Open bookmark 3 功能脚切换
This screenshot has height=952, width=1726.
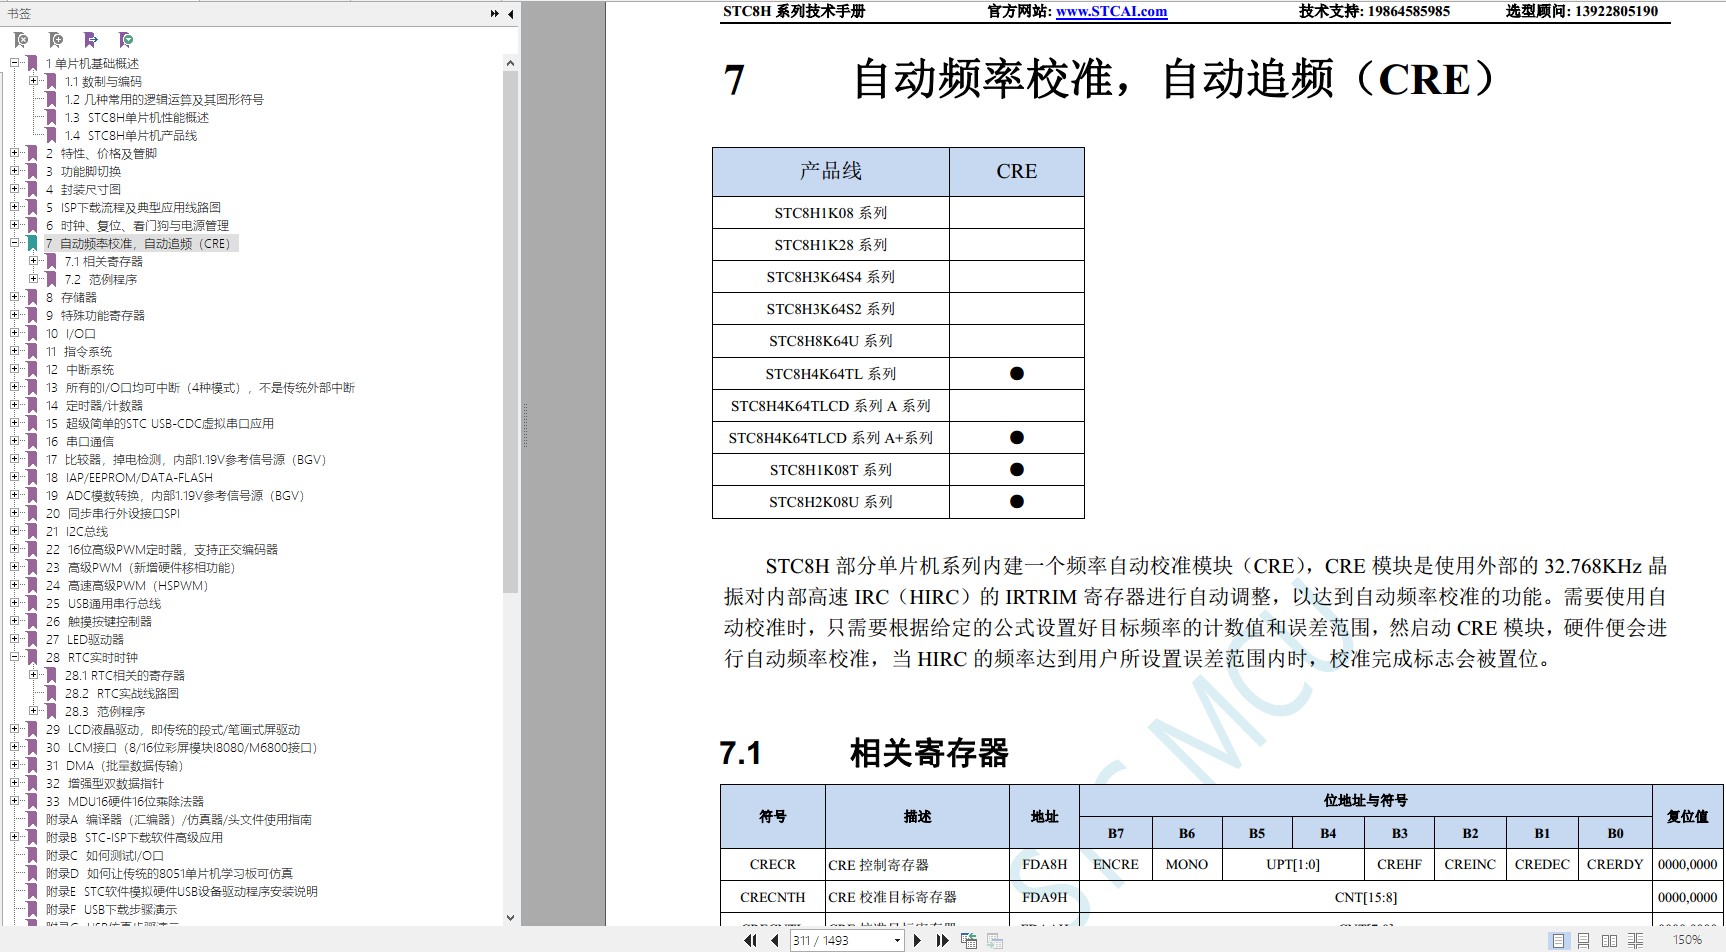[83, 171]
